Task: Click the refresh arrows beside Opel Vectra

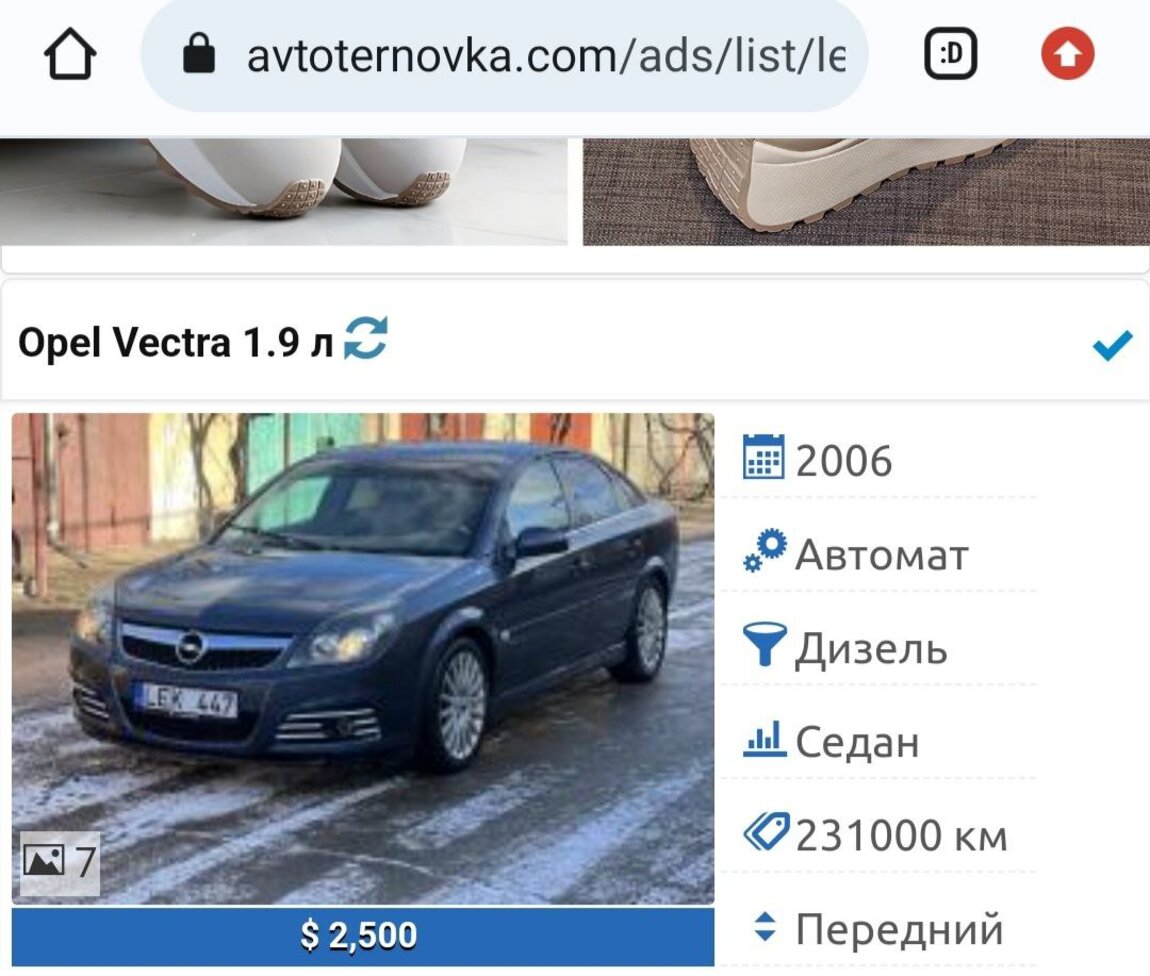Action: [365, 338]
